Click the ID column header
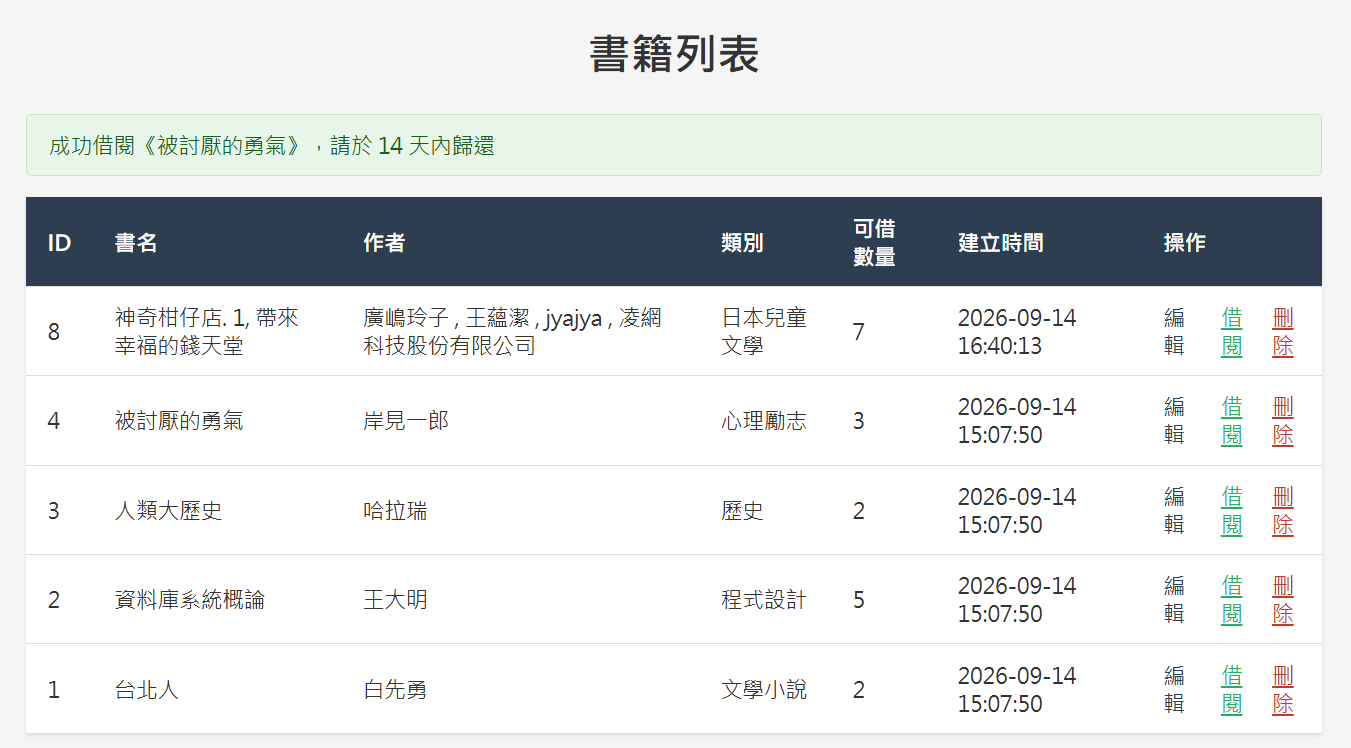 [x=59, y=243]
